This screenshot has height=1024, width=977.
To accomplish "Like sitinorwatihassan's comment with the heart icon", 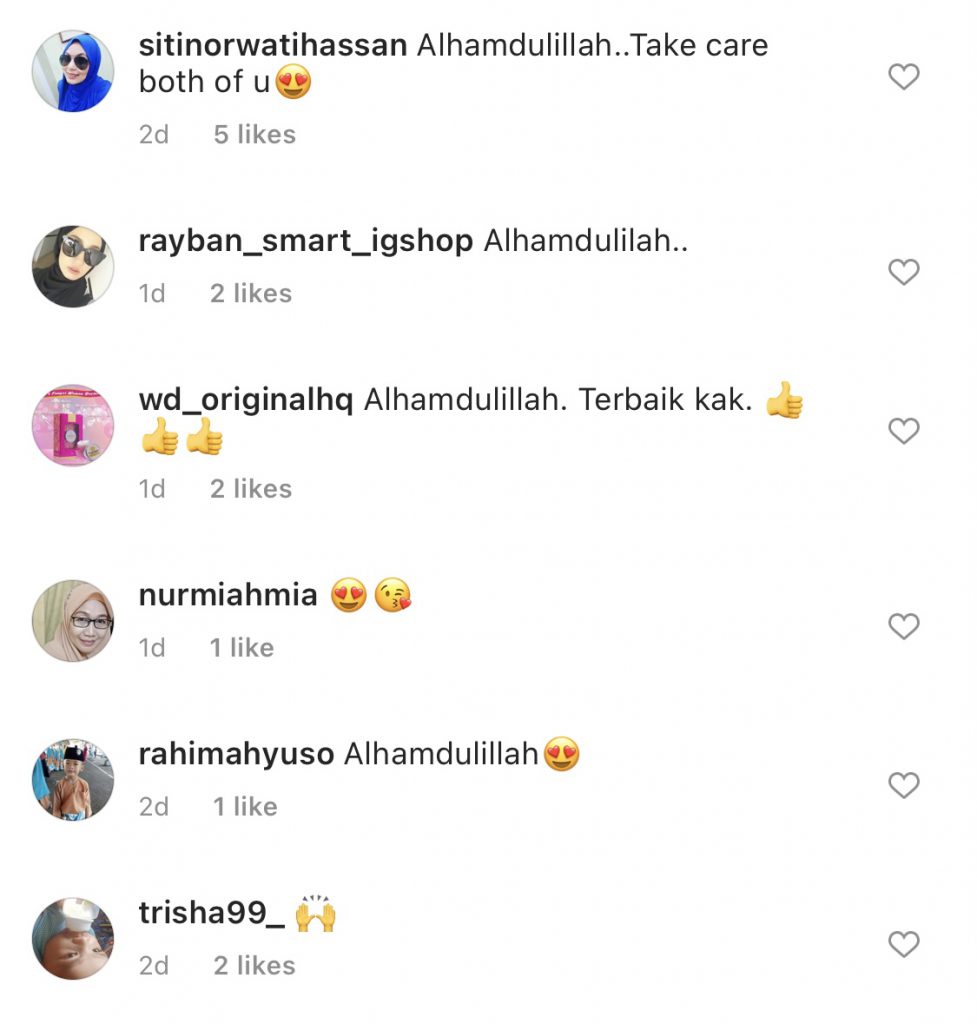I will click(x=904, y=76).
